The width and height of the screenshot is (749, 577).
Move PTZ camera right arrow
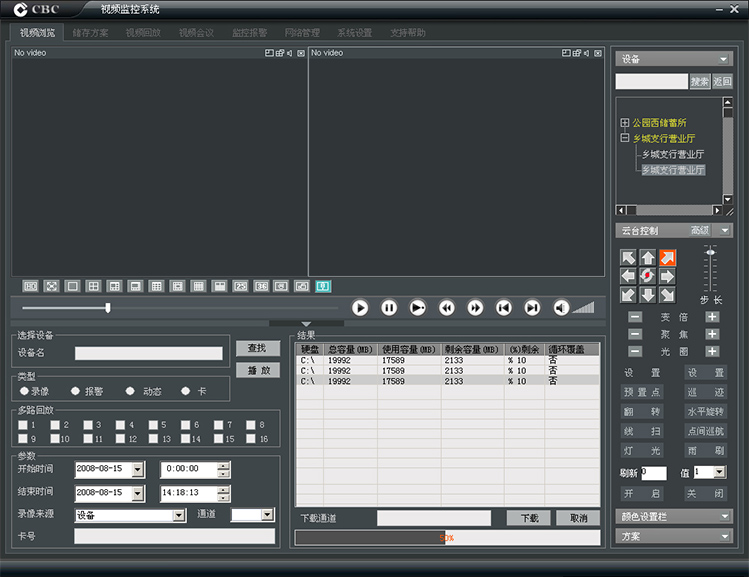667,276
